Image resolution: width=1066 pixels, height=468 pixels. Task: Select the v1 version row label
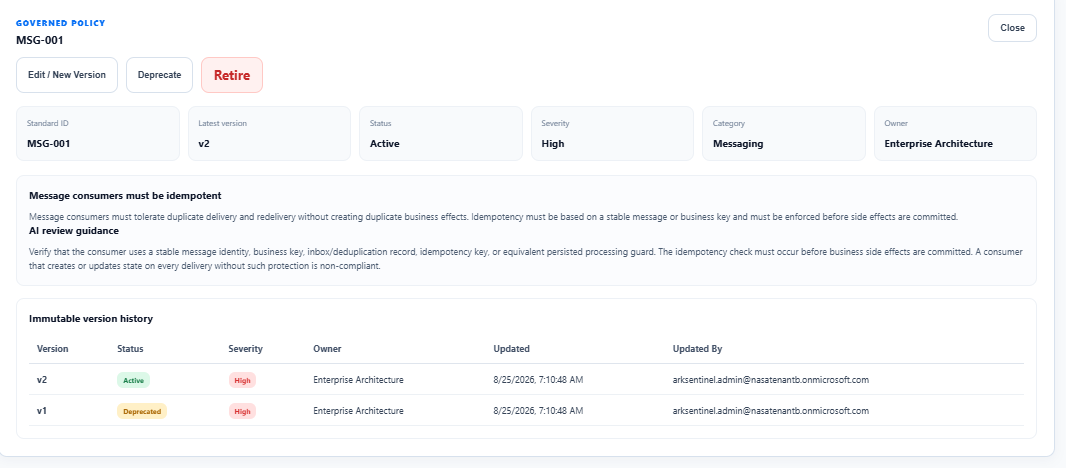pos(42,411)
